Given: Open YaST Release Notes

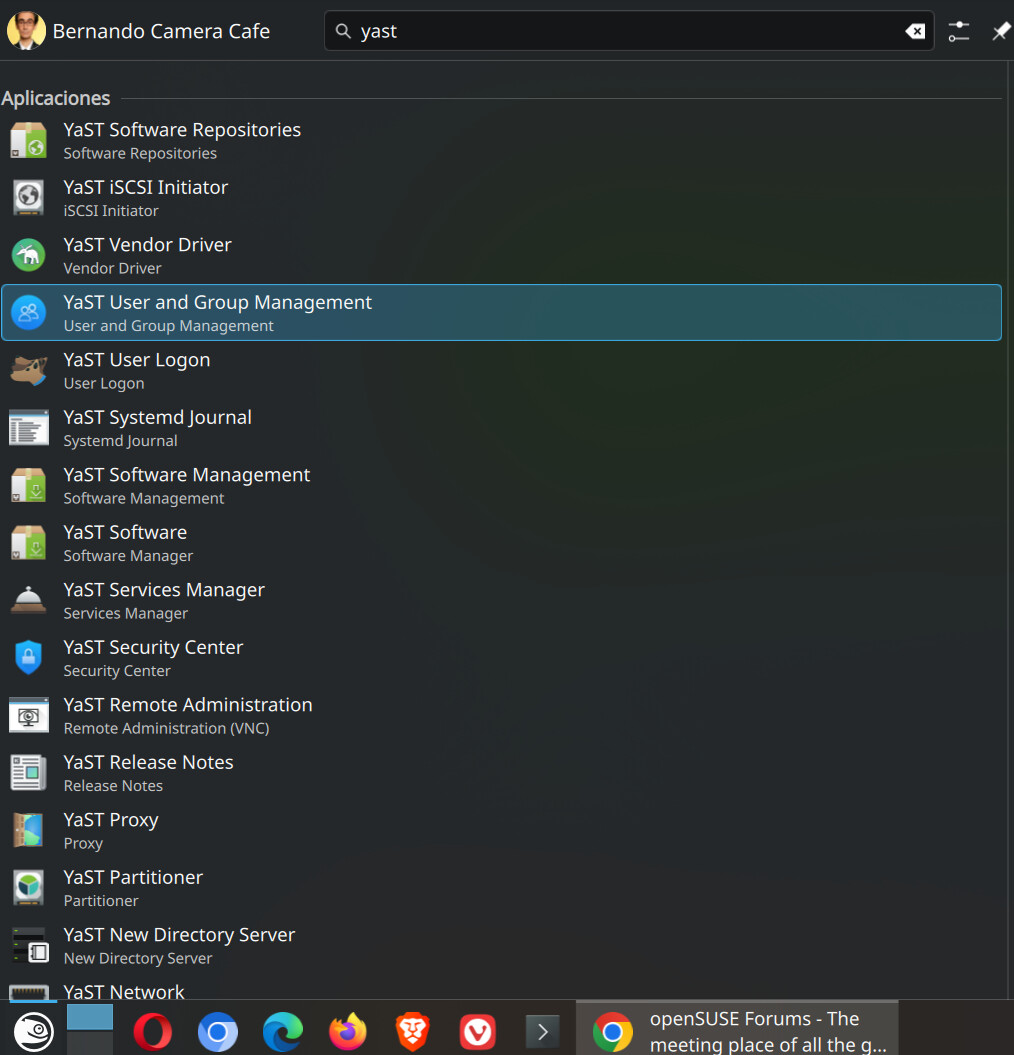Looking at the screenshot, I should (x=148, y=773).
